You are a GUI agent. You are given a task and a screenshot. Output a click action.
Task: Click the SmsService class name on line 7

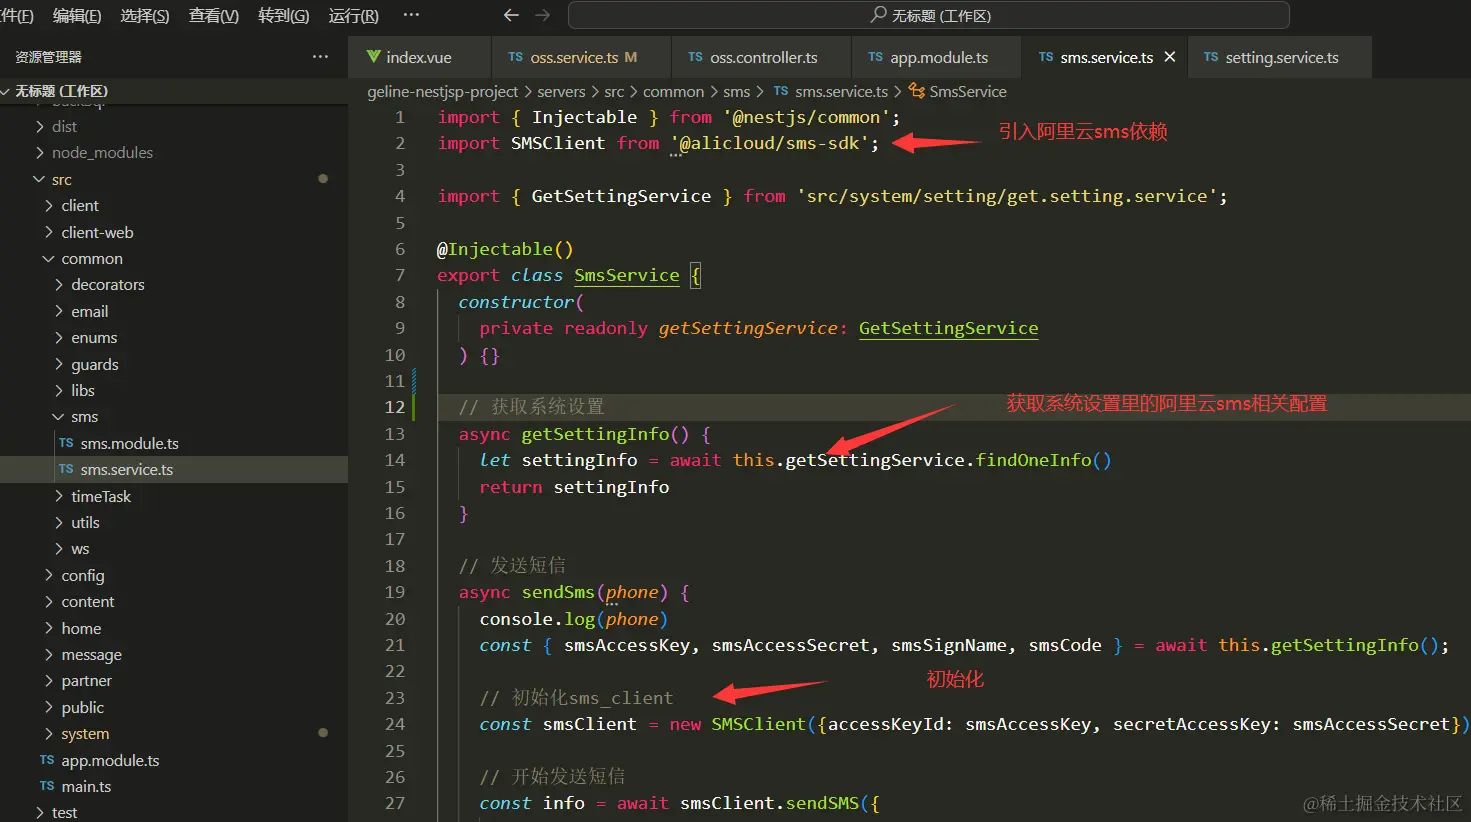click(x=627, y=275)
